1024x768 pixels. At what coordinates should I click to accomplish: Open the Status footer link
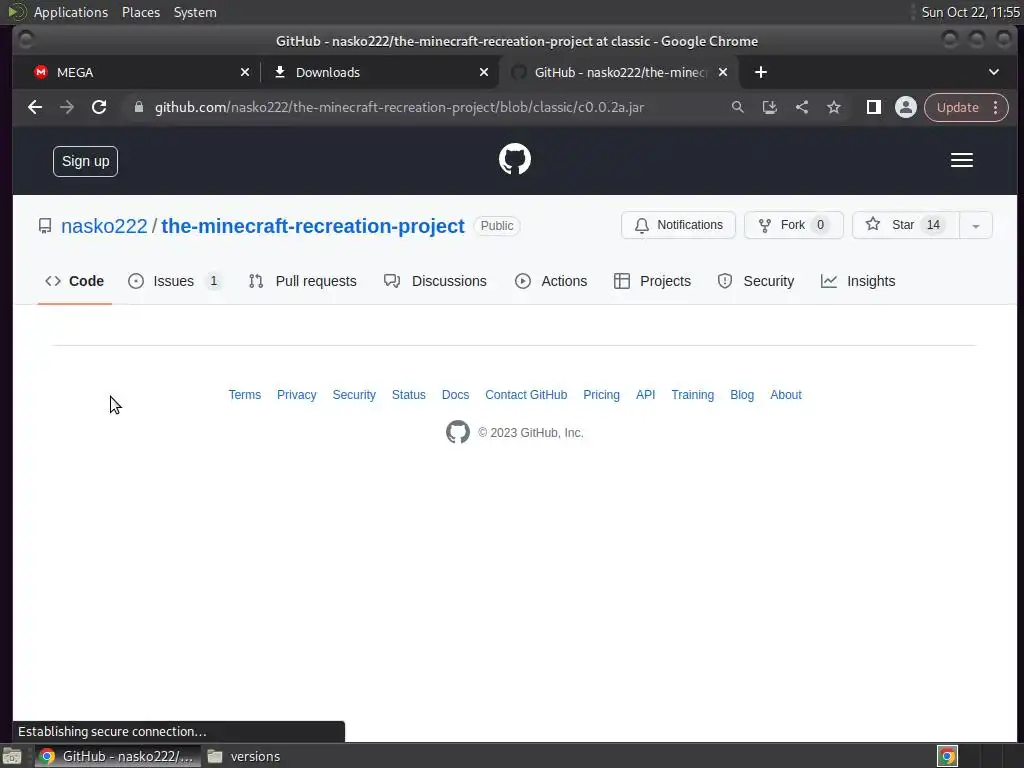(408, 395)
